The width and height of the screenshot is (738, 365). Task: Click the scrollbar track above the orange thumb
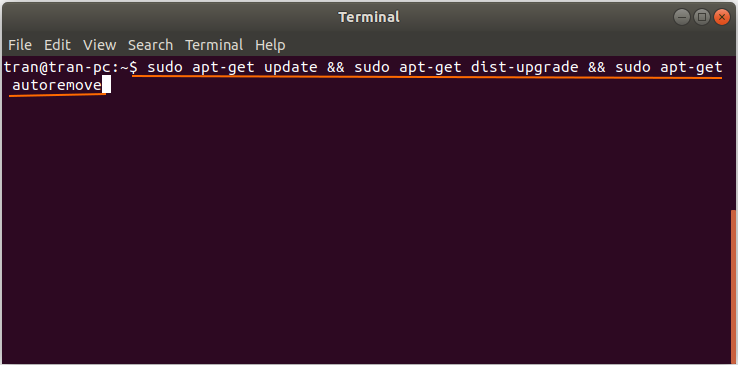pos(733,133)
